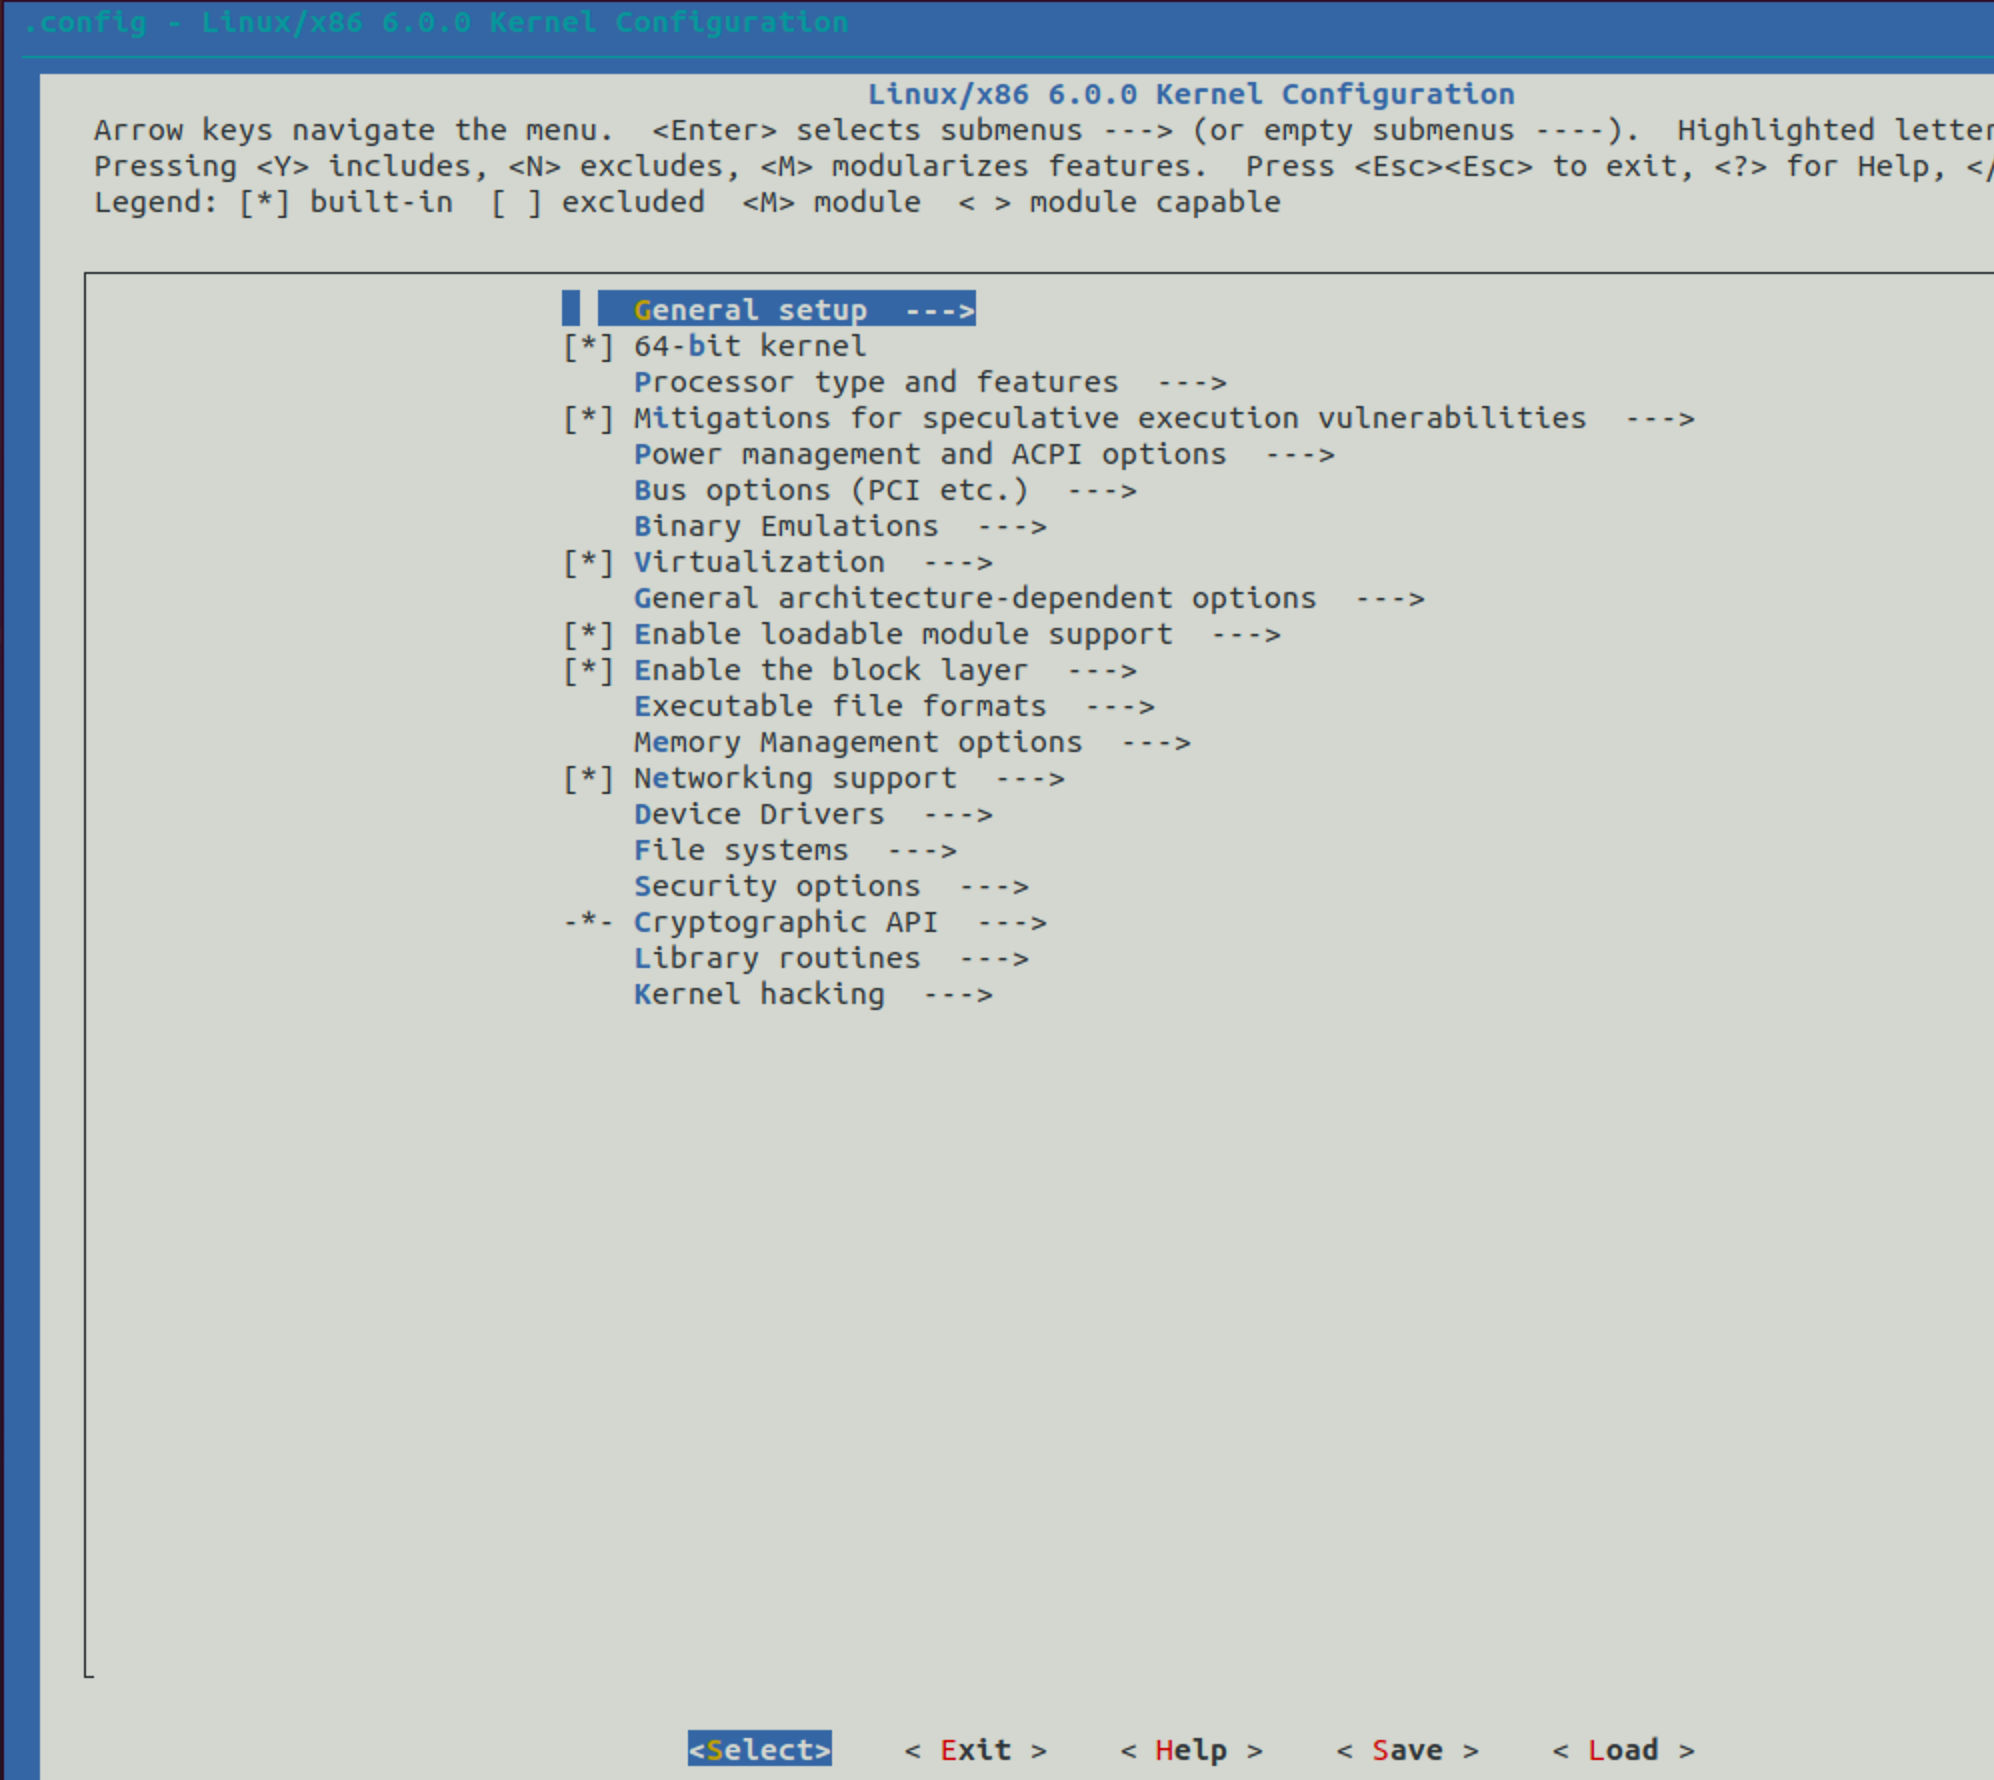This screenshot has width=1994, height=1780.
Task: Open Memory Management options entry
Action: point(857,743)
